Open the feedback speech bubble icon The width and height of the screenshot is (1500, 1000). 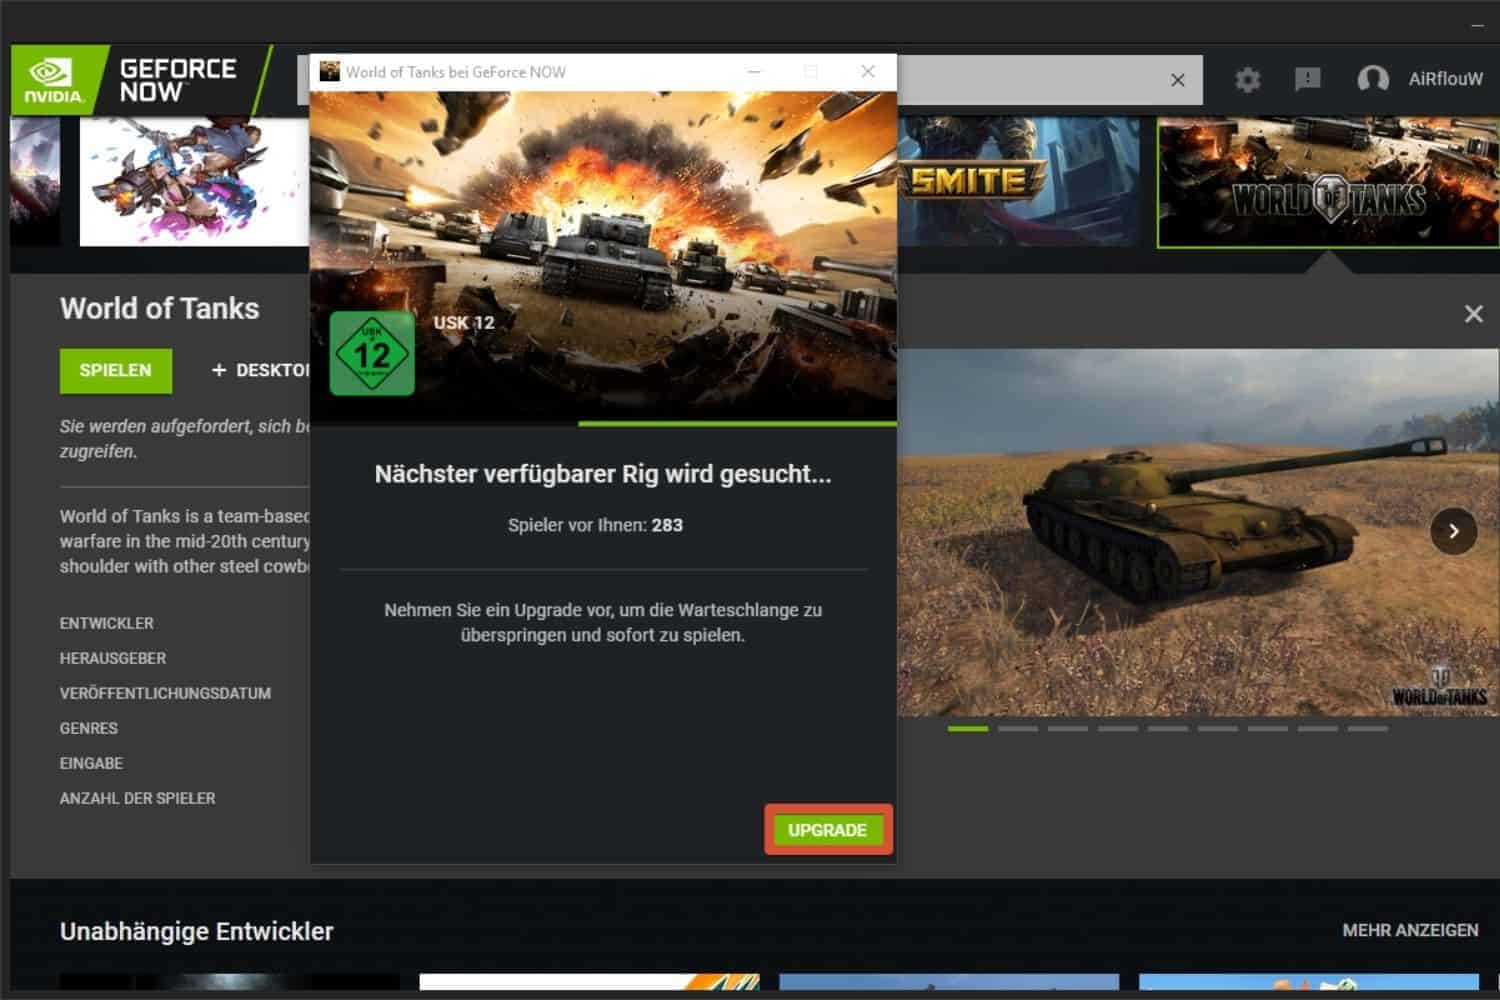click(x=1307, y=79)
